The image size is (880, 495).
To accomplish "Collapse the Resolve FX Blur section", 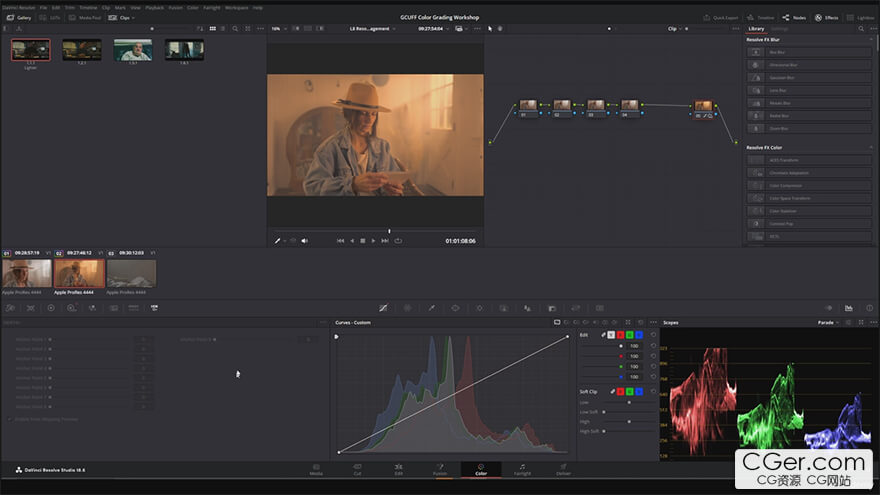I will click(871, 40).
